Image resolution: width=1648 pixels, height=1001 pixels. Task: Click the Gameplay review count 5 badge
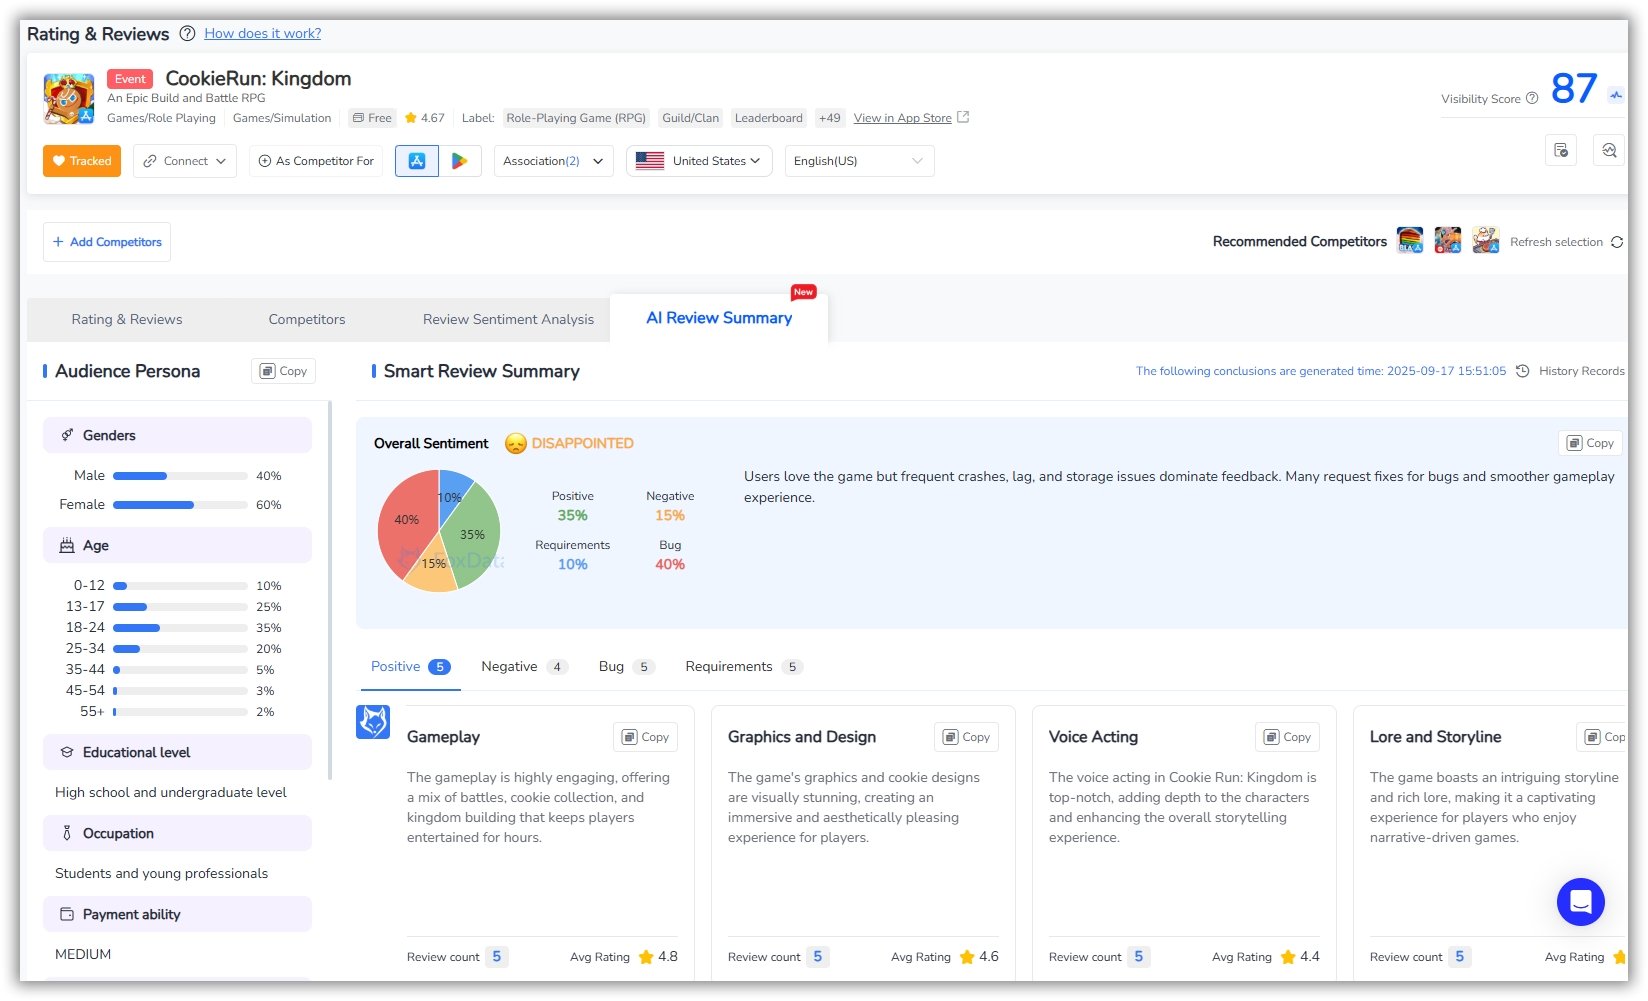(x=497, y=957)
